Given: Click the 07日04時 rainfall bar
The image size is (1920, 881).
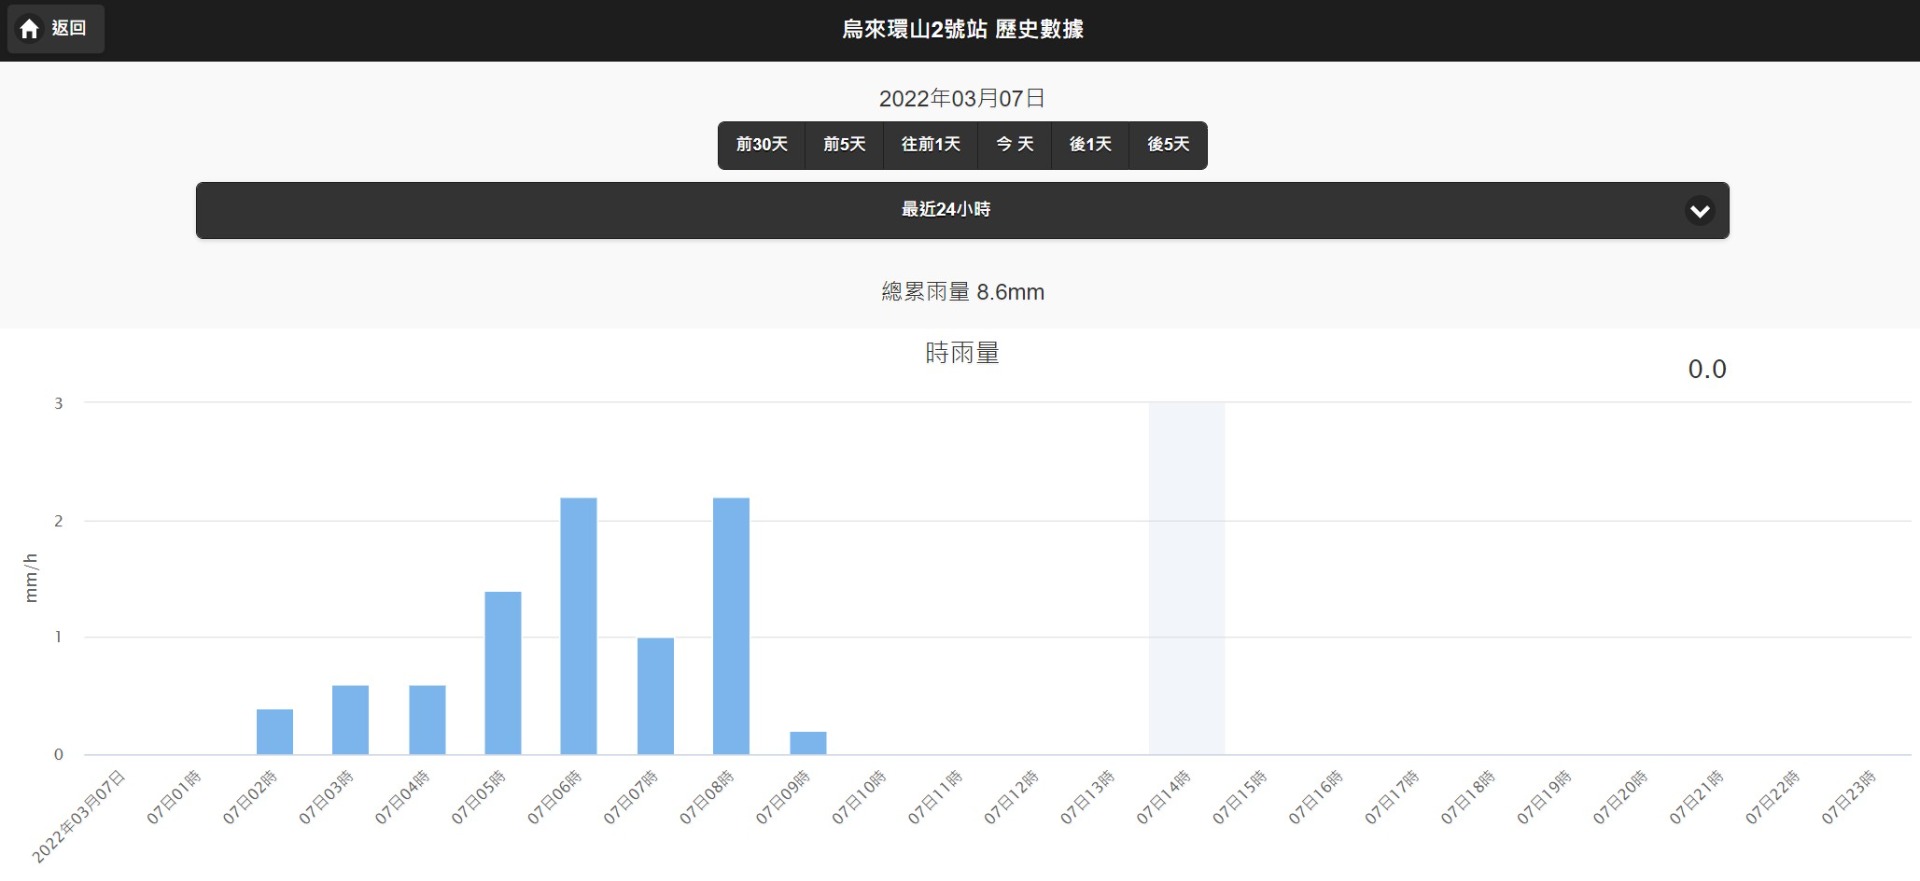Looking at the screenshot, I should pos(427,720).
